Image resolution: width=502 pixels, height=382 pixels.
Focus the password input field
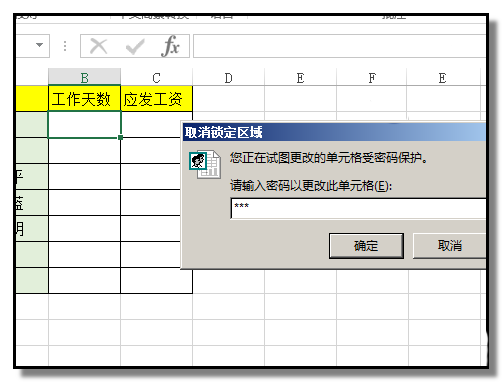tap(358, 209)
